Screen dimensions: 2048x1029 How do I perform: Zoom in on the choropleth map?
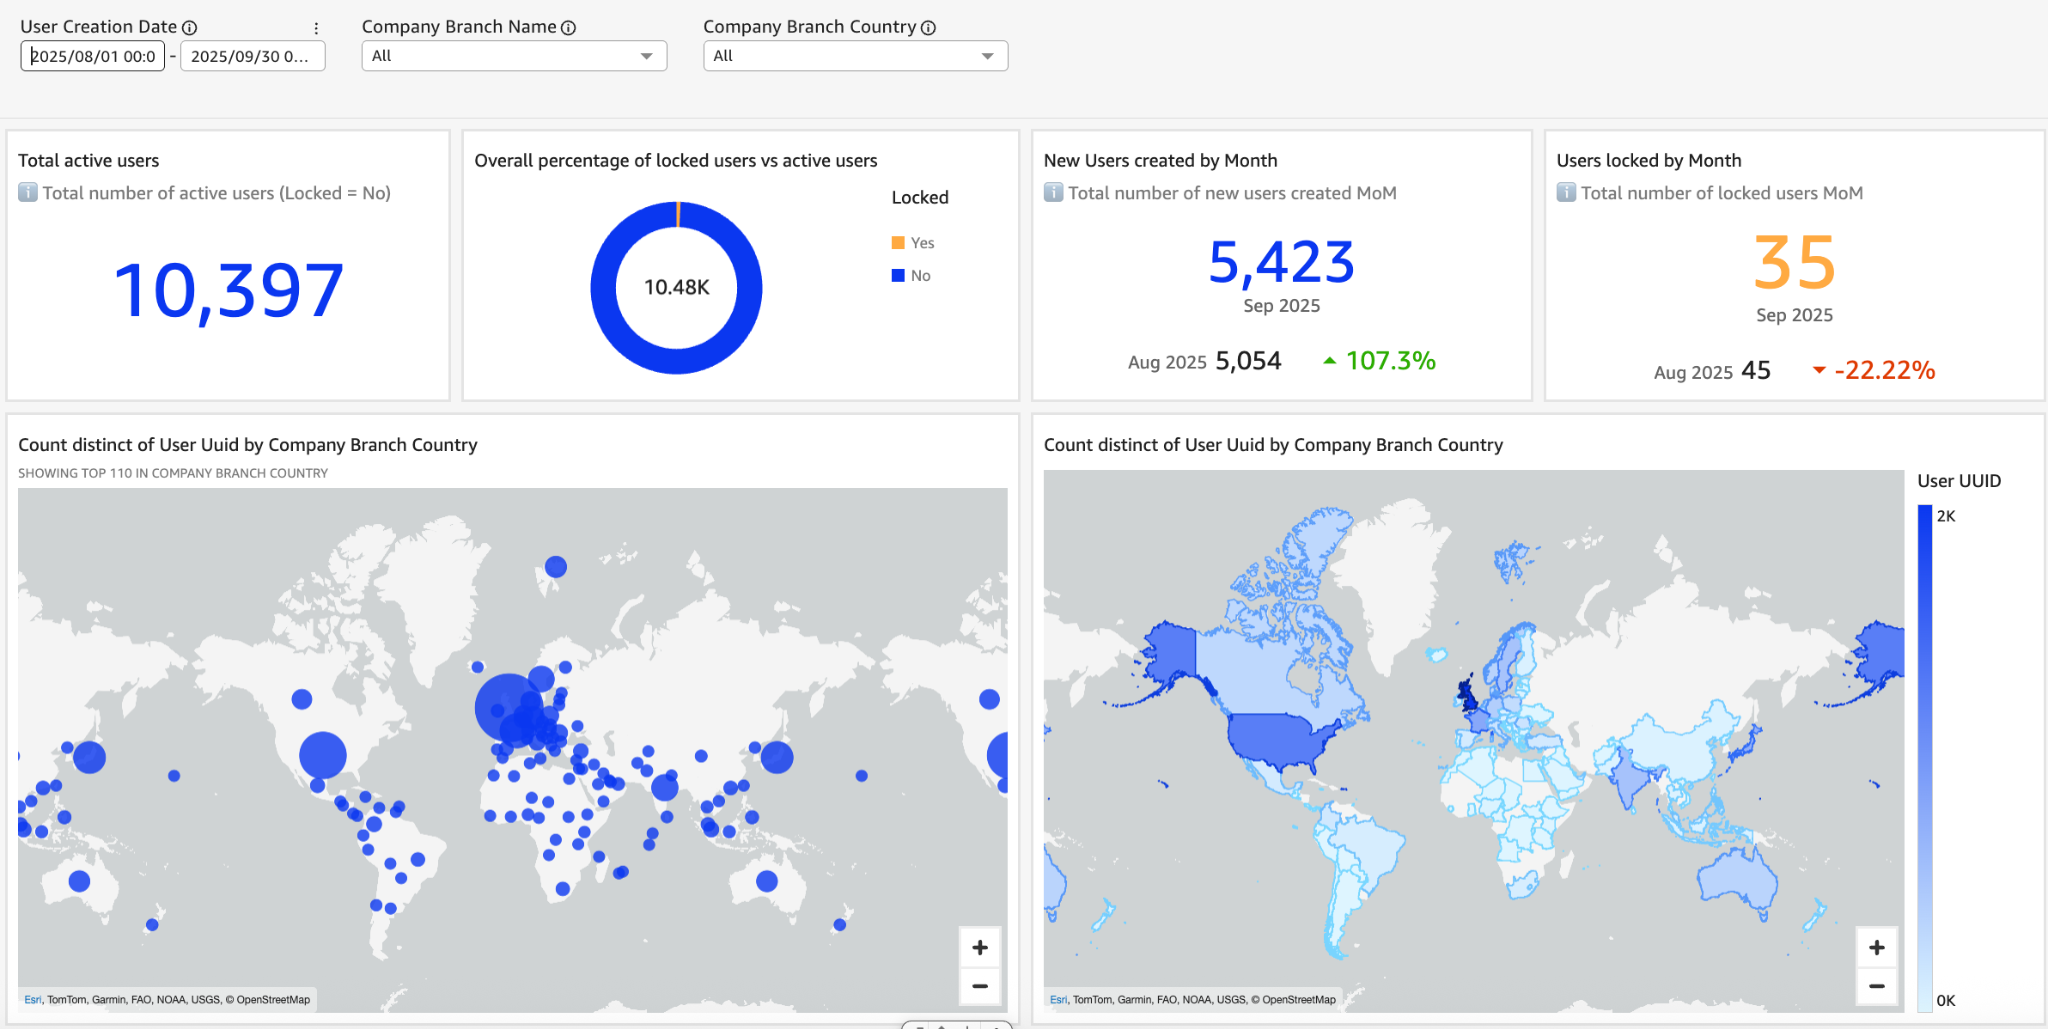tap(1876, 947)
